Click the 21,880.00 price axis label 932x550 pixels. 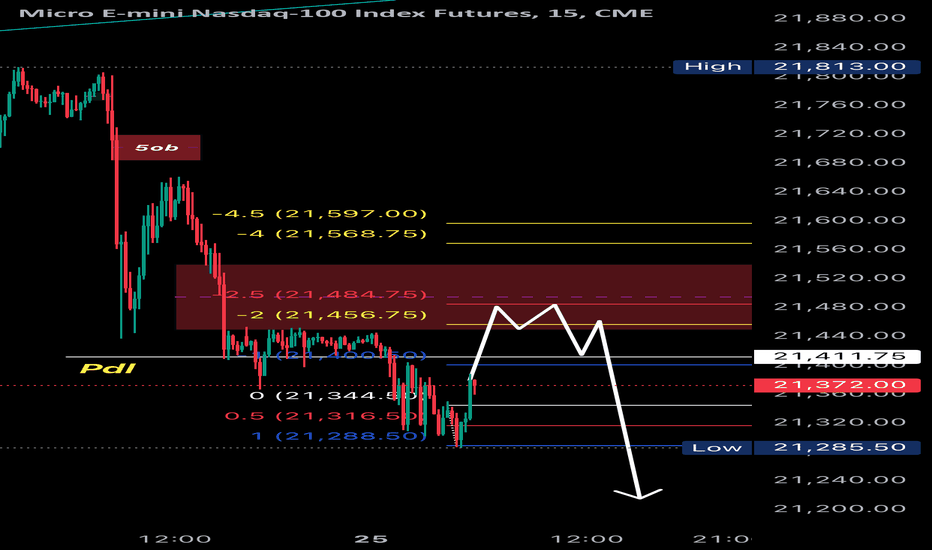tap(840, 18)
